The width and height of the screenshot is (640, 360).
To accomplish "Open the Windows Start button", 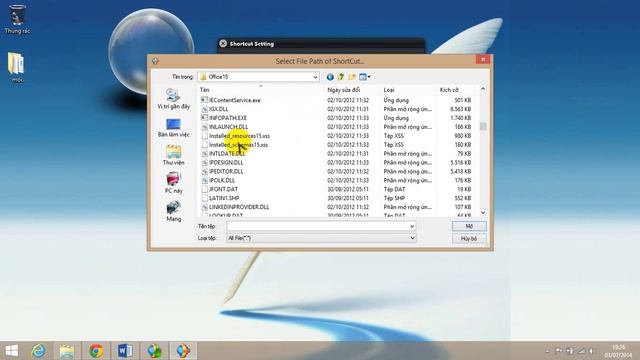I will [x=11, y=351].
